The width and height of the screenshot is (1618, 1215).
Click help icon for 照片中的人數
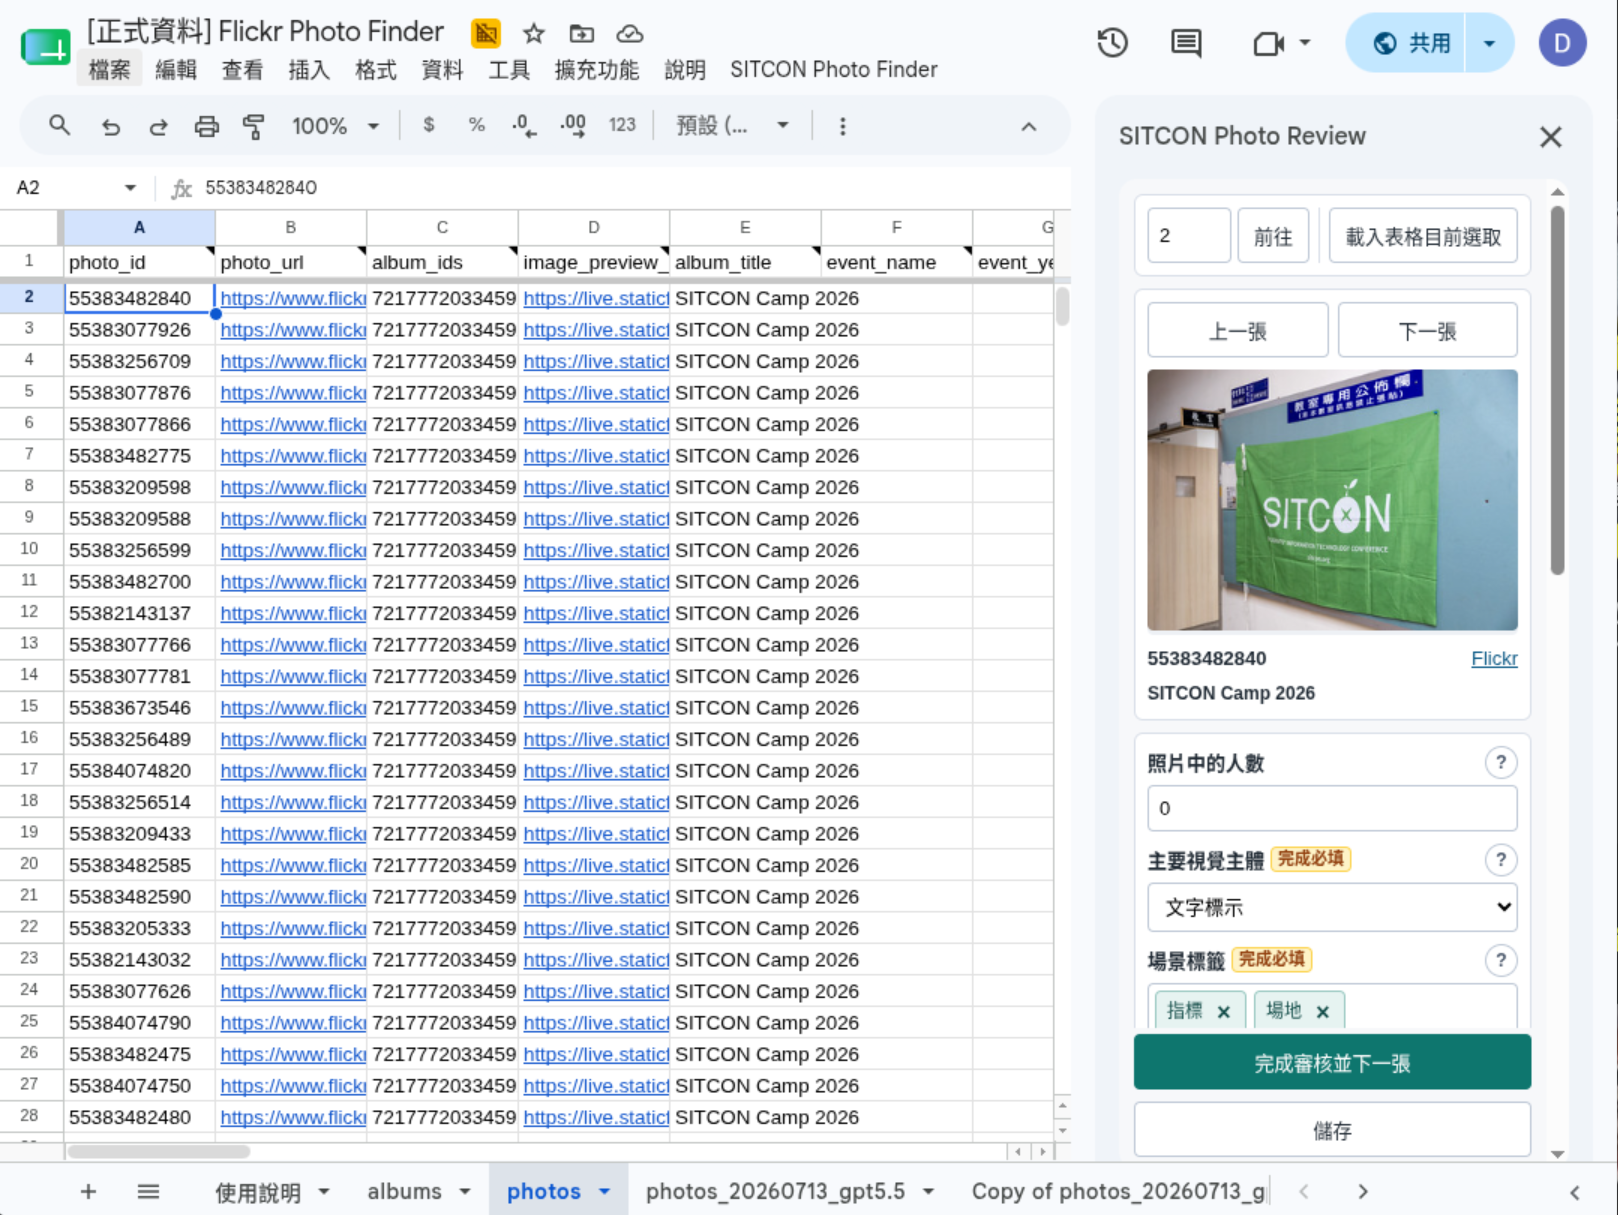pyautogui.click(x=1500, y=763)
